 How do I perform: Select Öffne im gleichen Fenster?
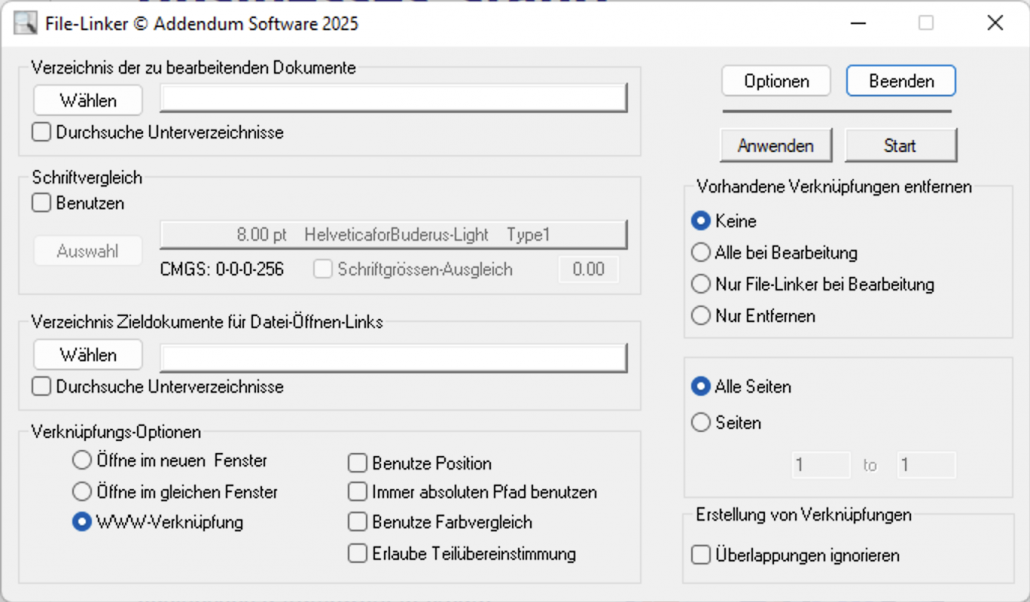[81, 492]
